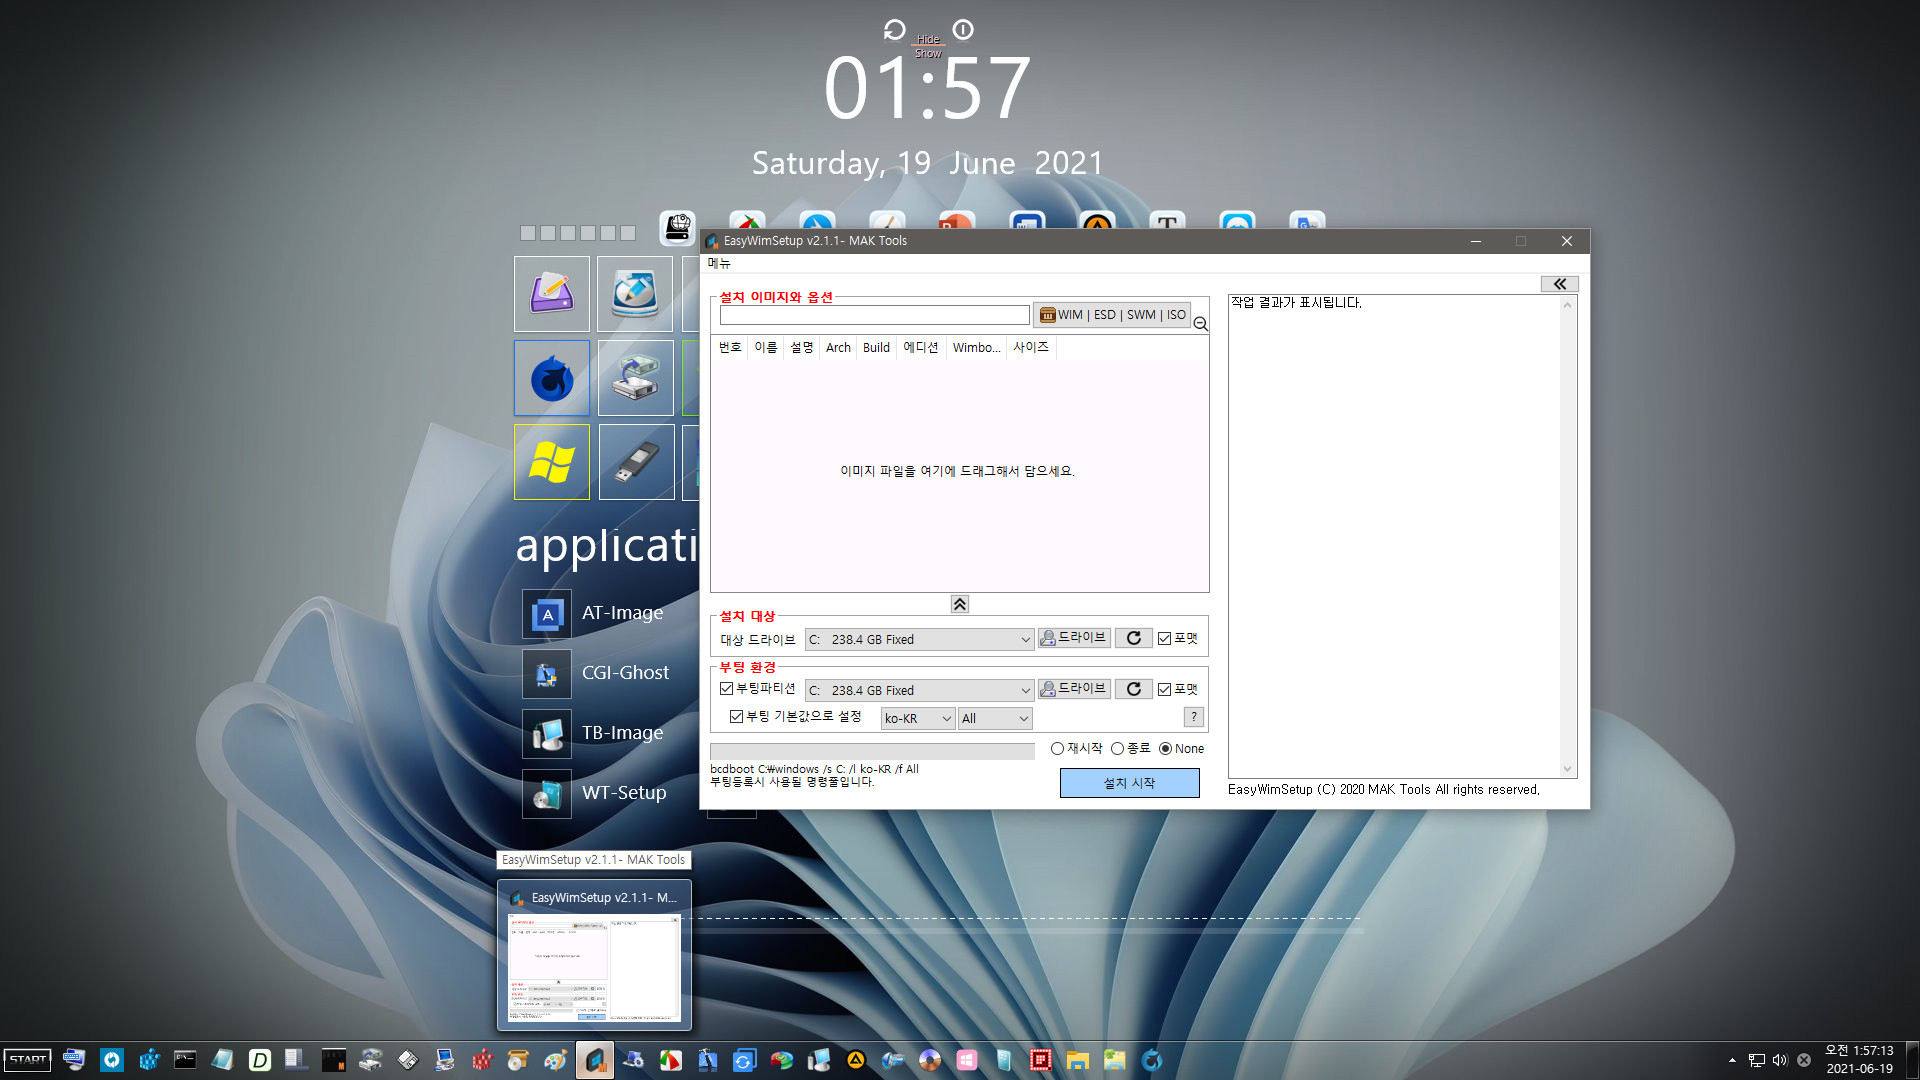This screenshot has height=1080, width=1920.
Task: Click the 드라이브 button in the 부팅 환경 section
Action: [x=1074, y=688]
